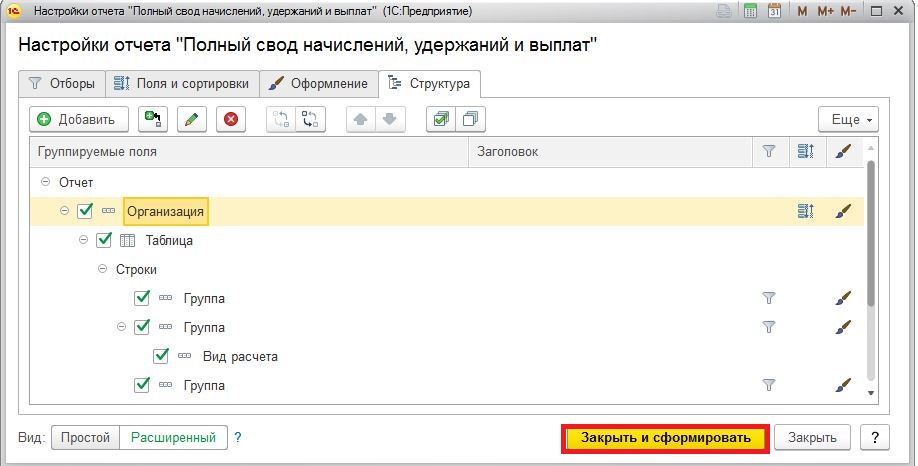Switch view to Расширенный
This screenshot has width=918, height=466.
coord(173,437)
